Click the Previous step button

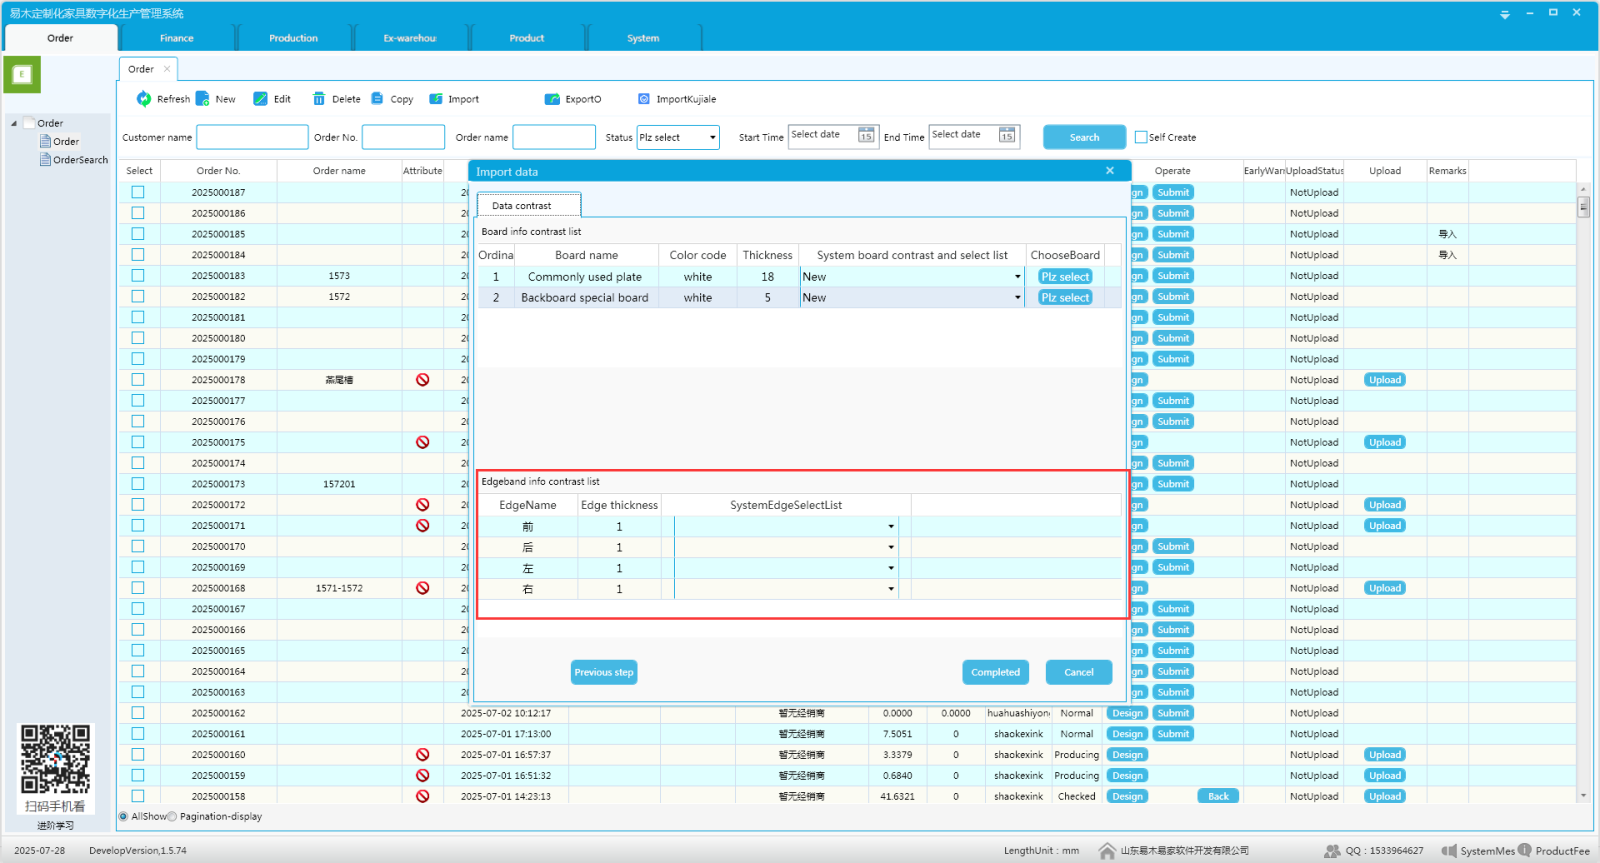coord(604,672)
